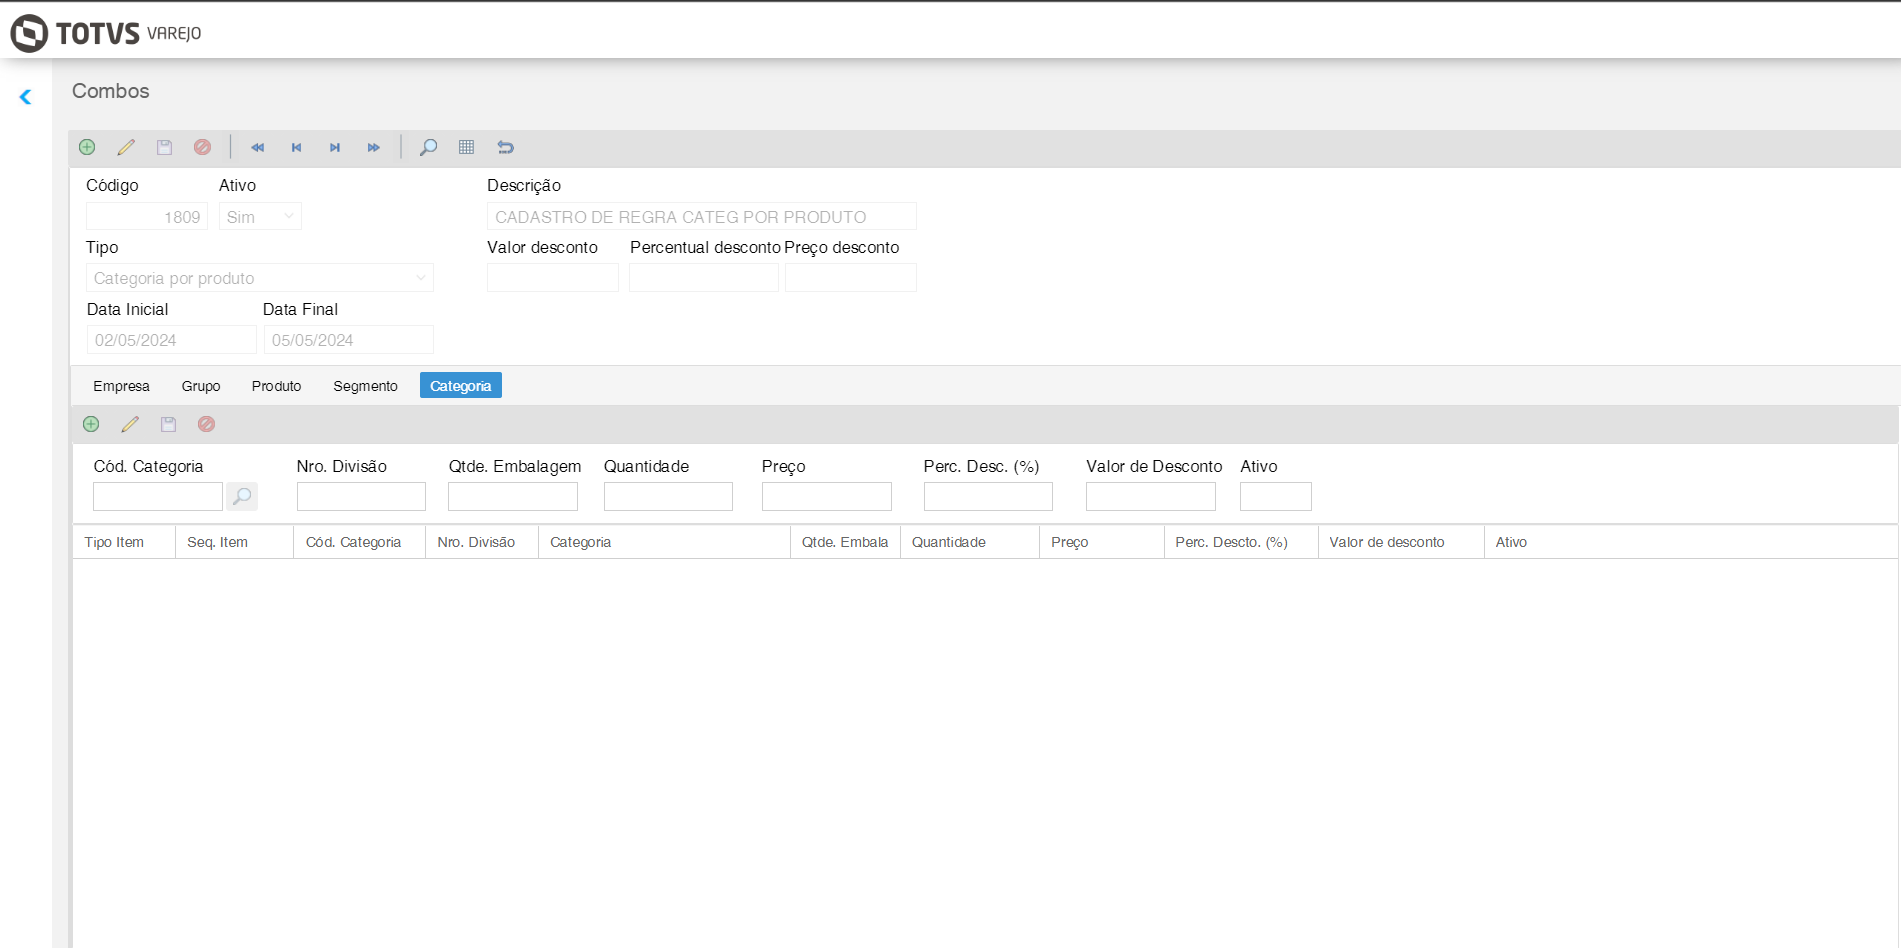Viewport: 1901px width, 948px height.
Task: Open the Ativo Sim dropdown
Action: click(x=260, y=217)
